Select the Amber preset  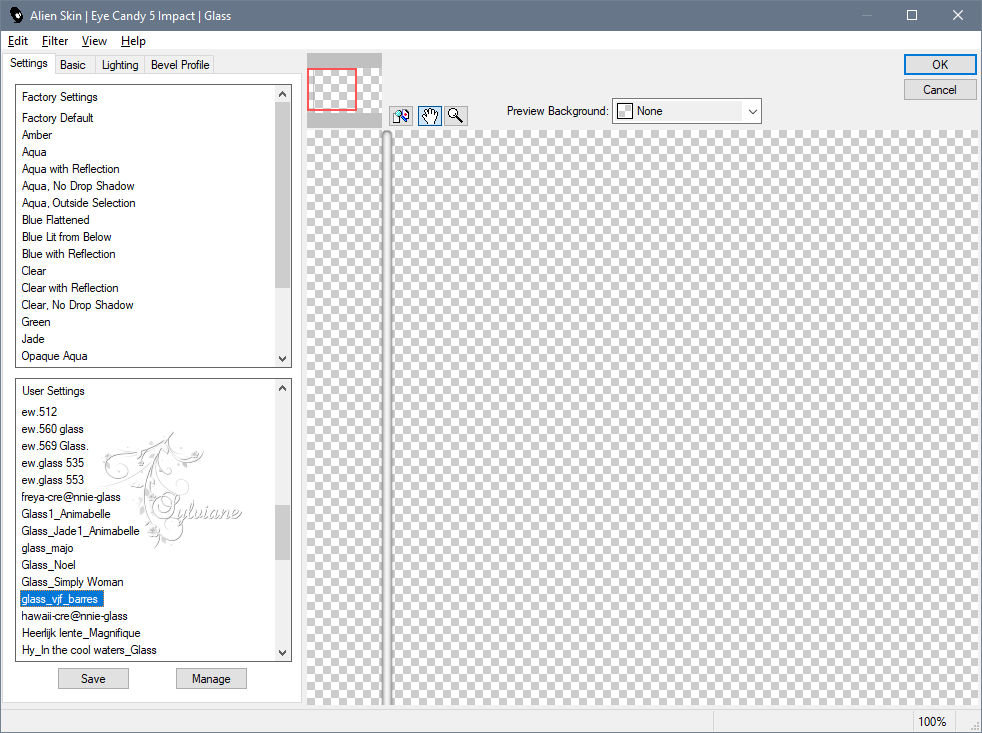[x=36, y=135]
